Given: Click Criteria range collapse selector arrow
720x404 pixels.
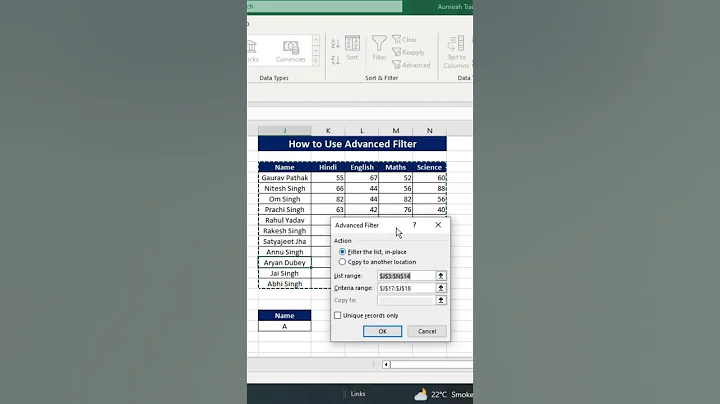Looking at the screenshot, I should point(440,288).
